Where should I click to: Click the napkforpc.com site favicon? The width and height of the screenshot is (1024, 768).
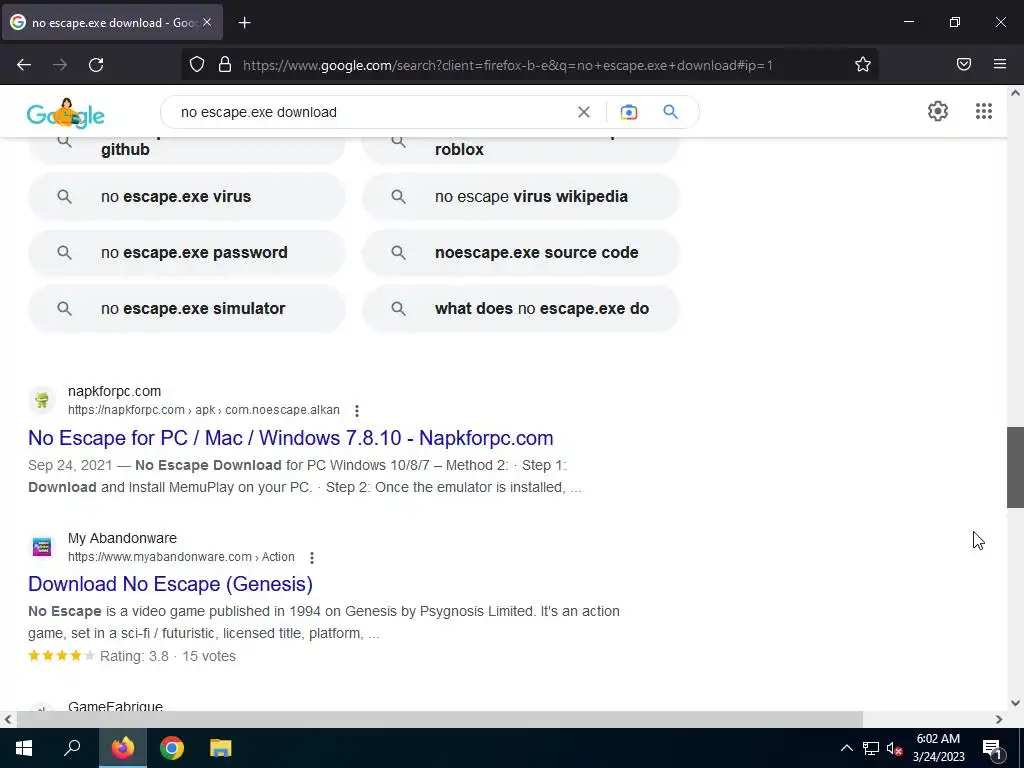pyautogui.click(x=42, y=400)
